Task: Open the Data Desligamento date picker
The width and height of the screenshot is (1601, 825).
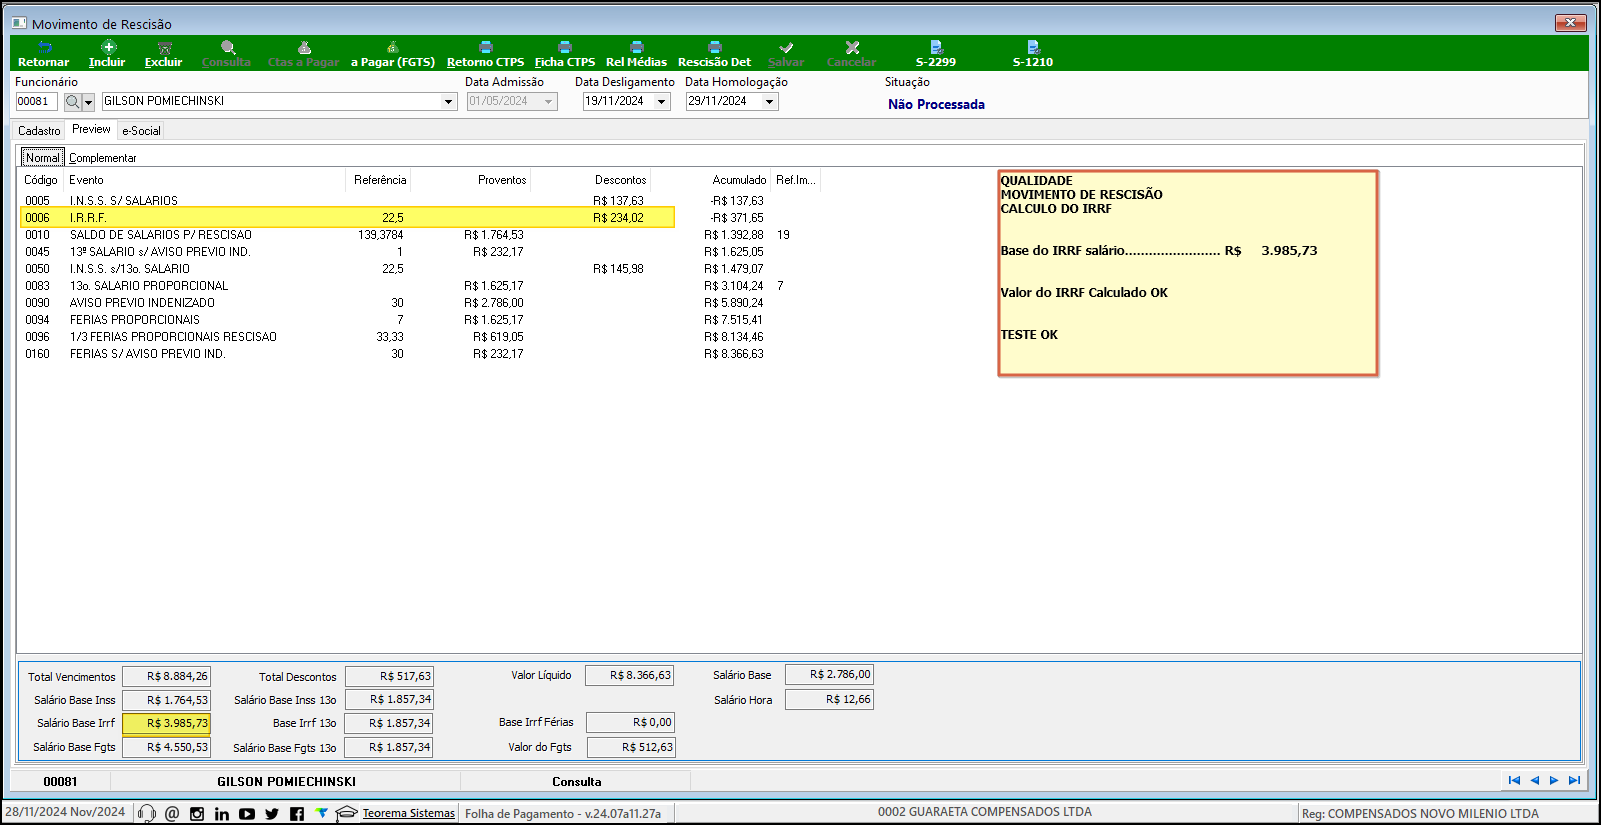Action: click(x=661, y=102)
